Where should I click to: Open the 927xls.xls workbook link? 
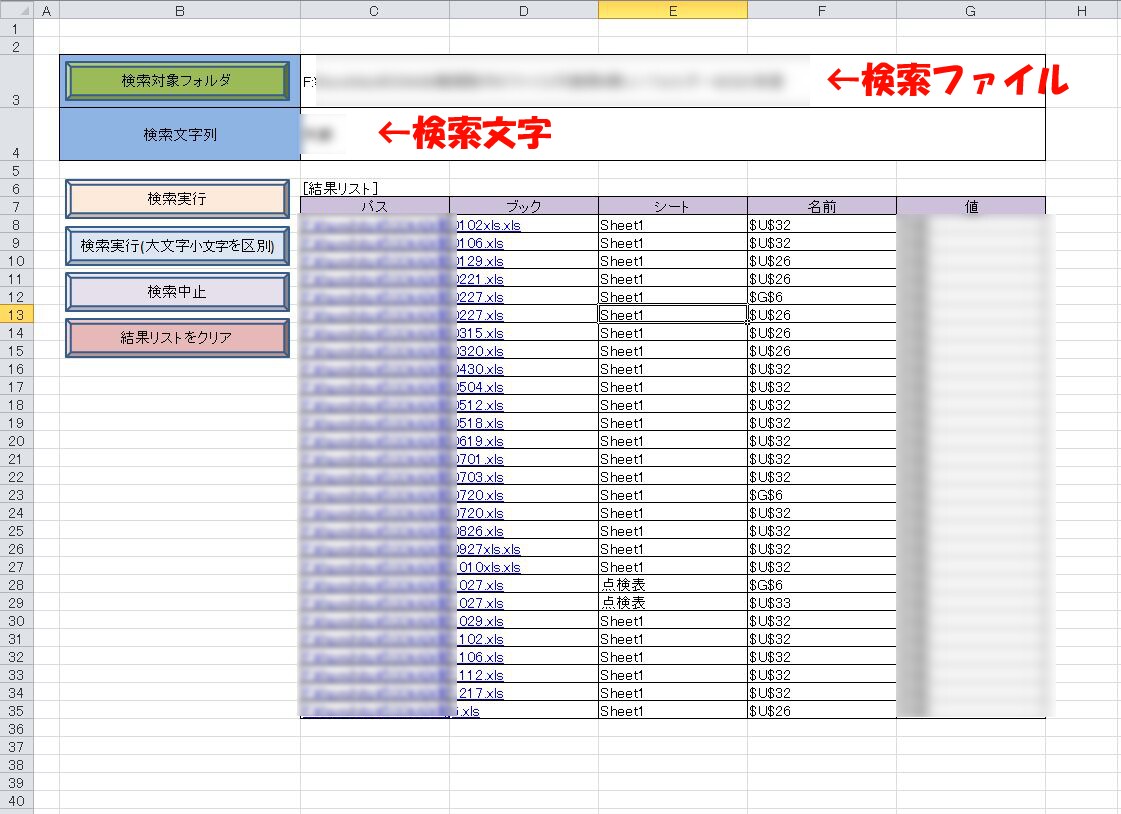tap(488, 549)
